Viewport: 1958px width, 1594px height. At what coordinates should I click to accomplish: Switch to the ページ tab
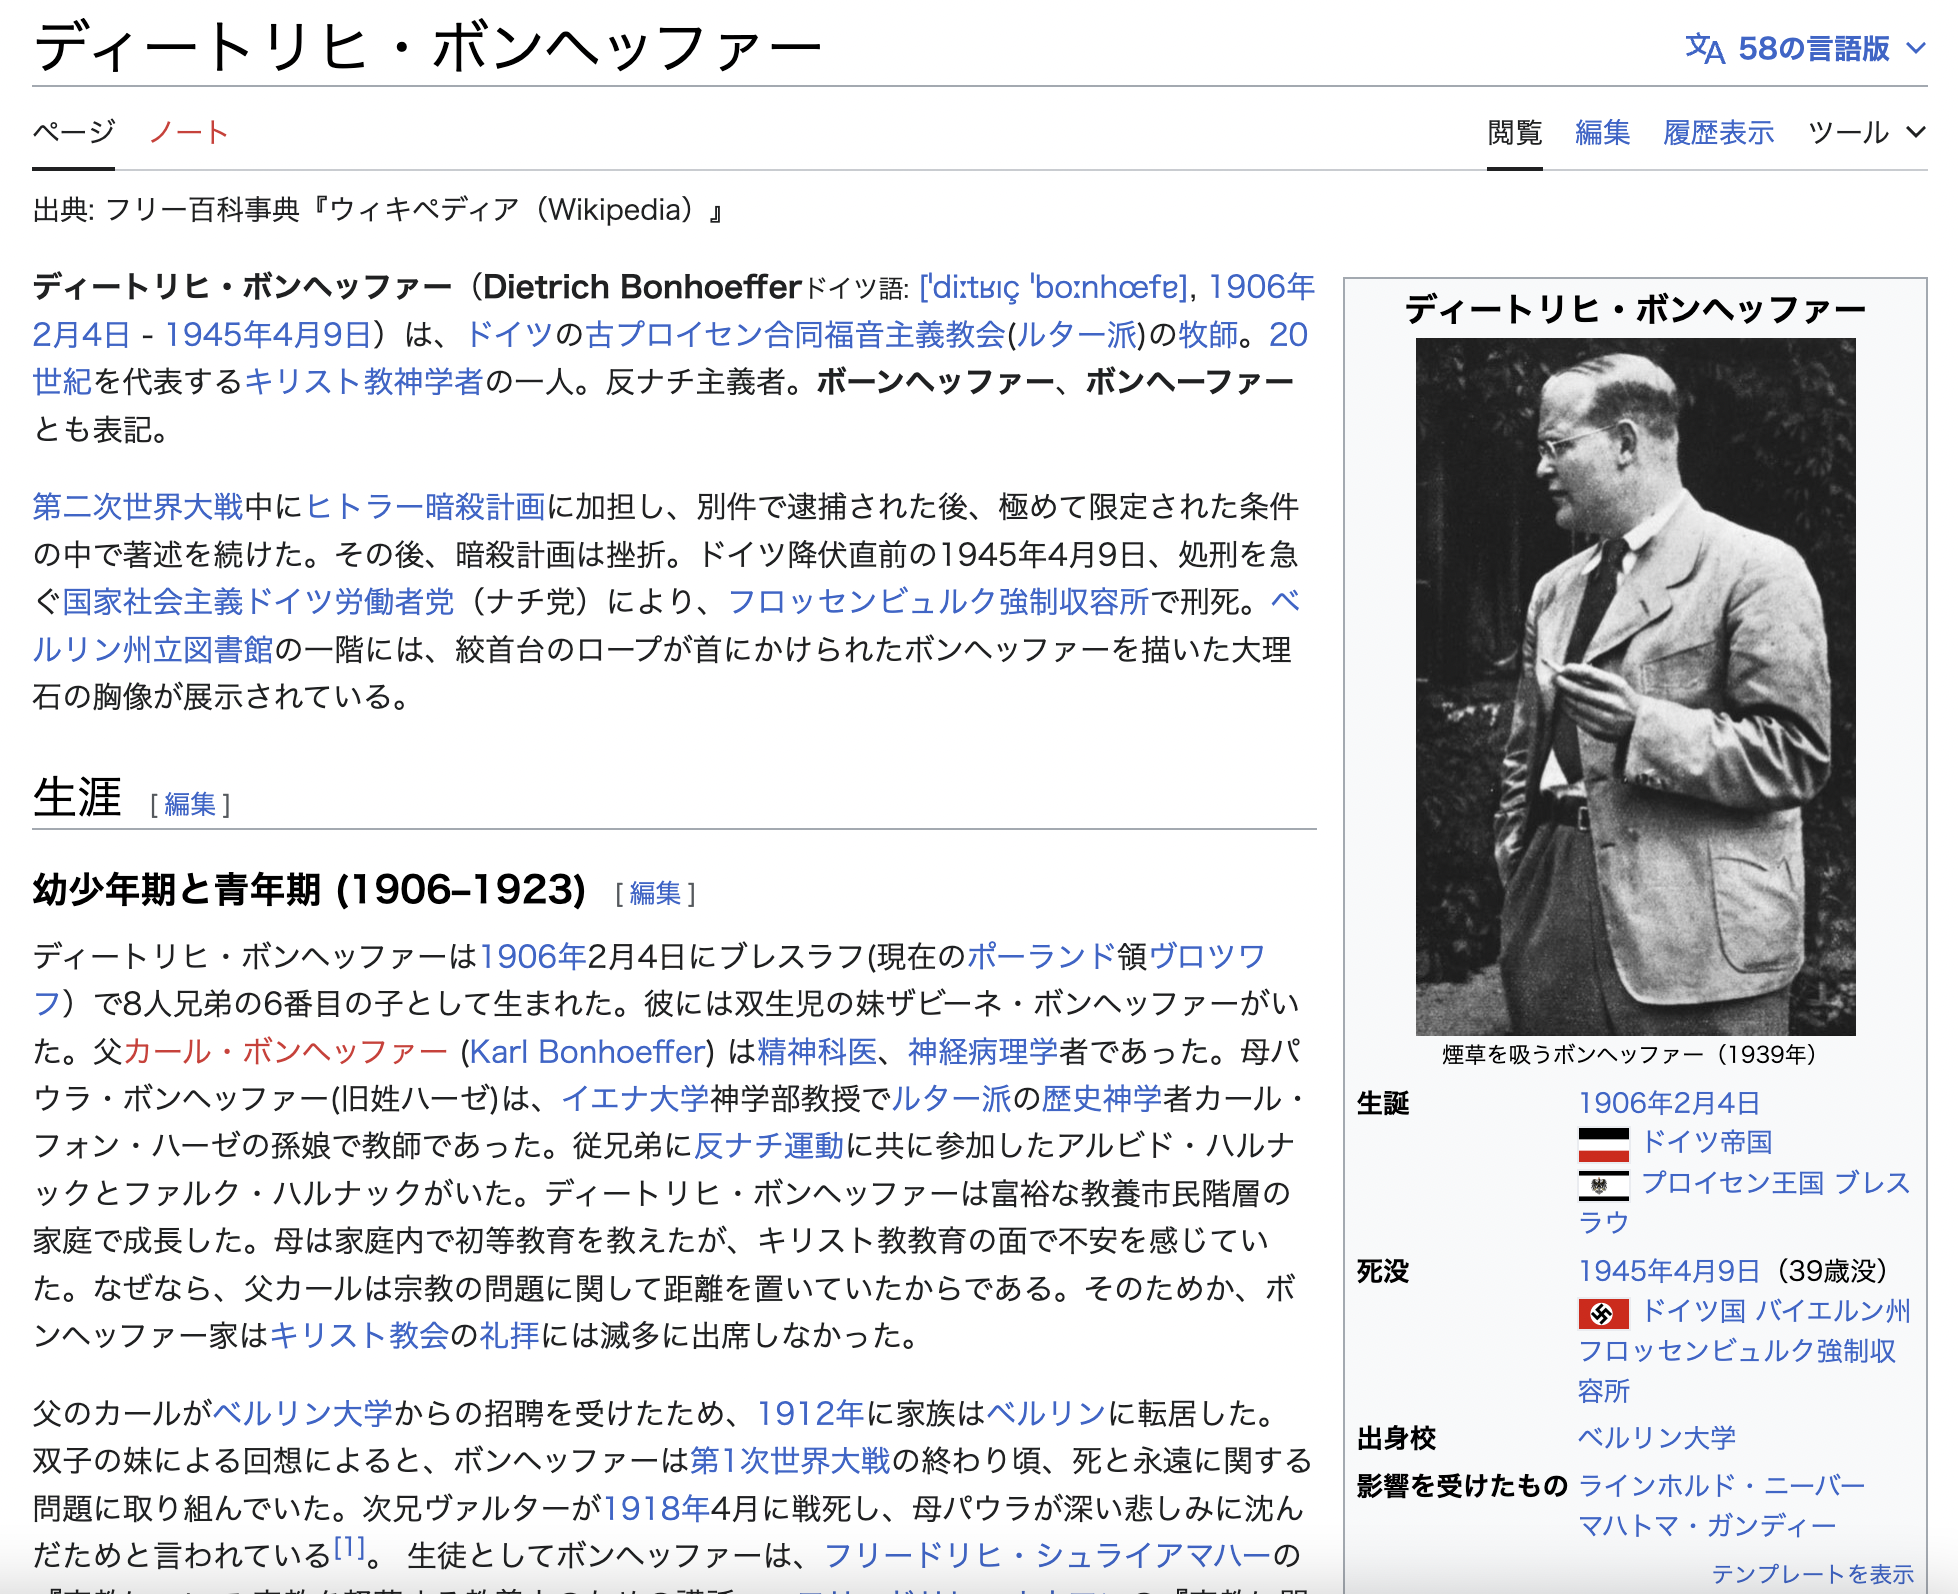(x=73, y=132)
